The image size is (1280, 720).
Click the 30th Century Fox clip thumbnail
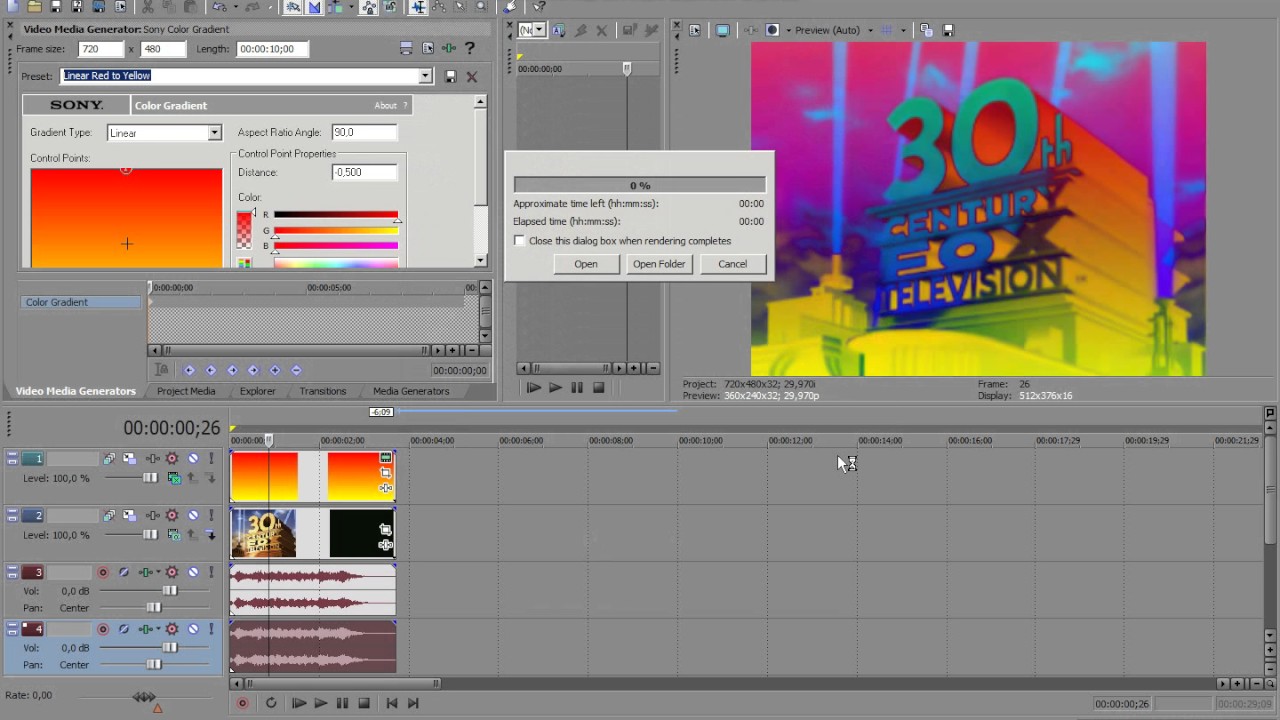coord(263,533)
